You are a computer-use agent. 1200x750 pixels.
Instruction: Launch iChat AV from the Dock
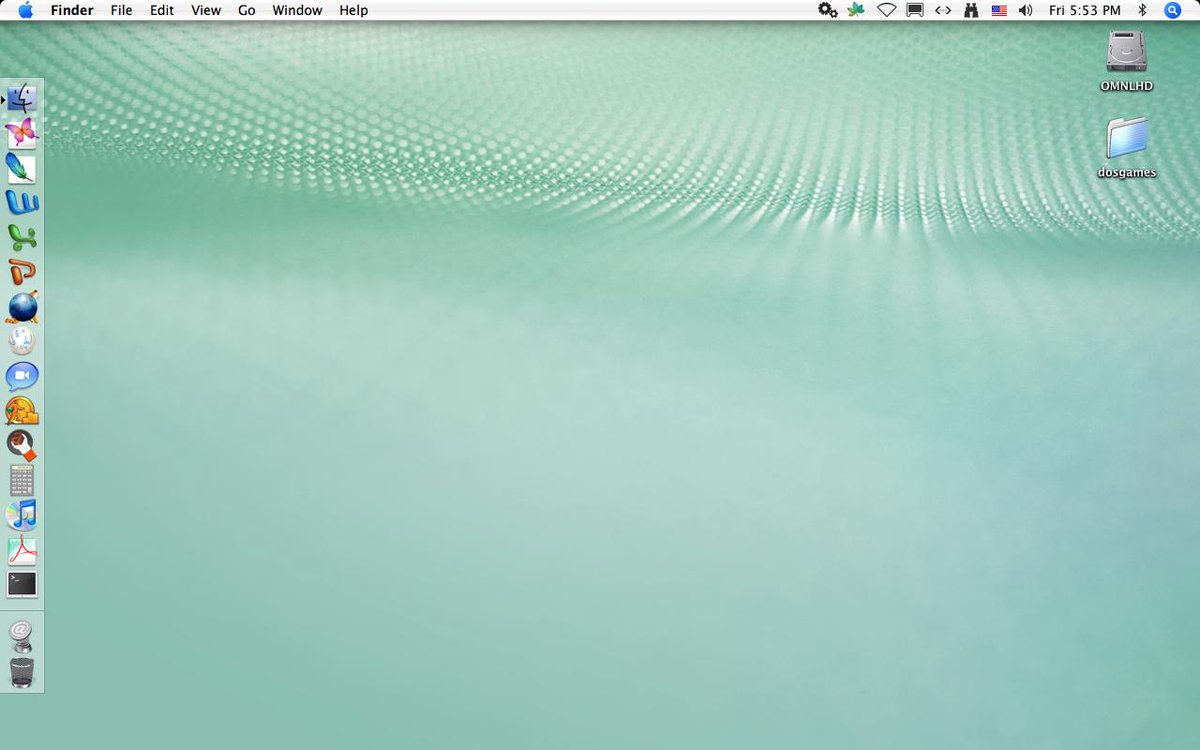[22, 375]
